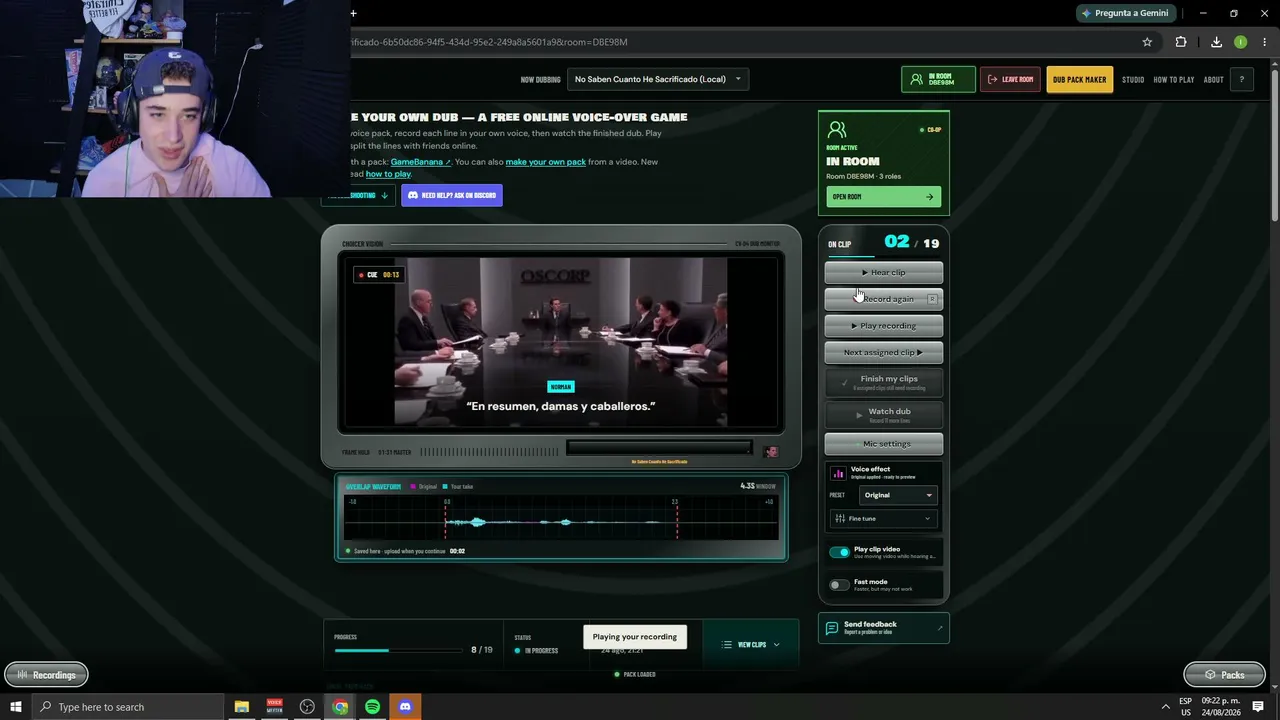Open the 'how to play' text link
The width and height of the screenshot is (1280, 720).
coord(388,174)
